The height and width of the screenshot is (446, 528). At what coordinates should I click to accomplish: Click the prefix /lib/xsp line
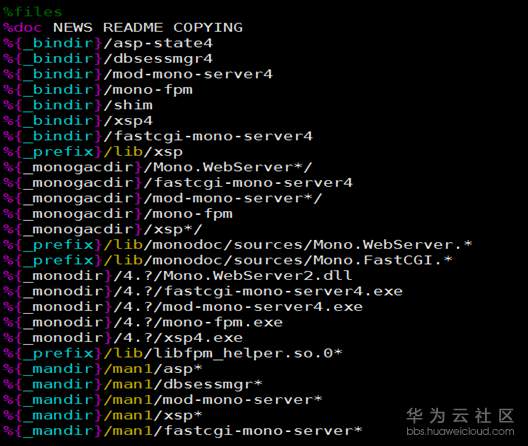(x=93, y=152)
